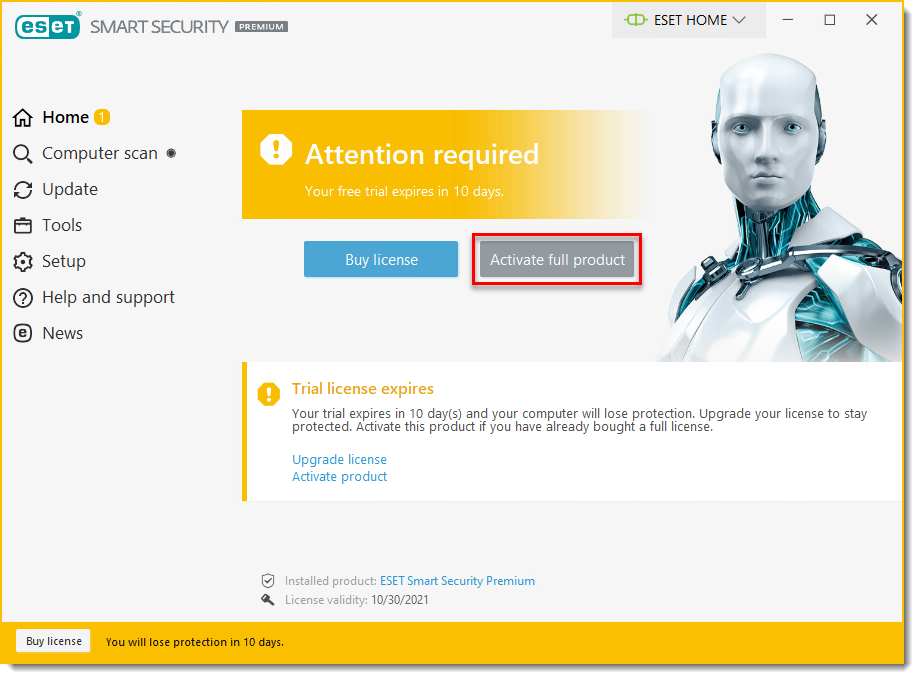Click the Home house icon in sidebar

coord(23,118)
